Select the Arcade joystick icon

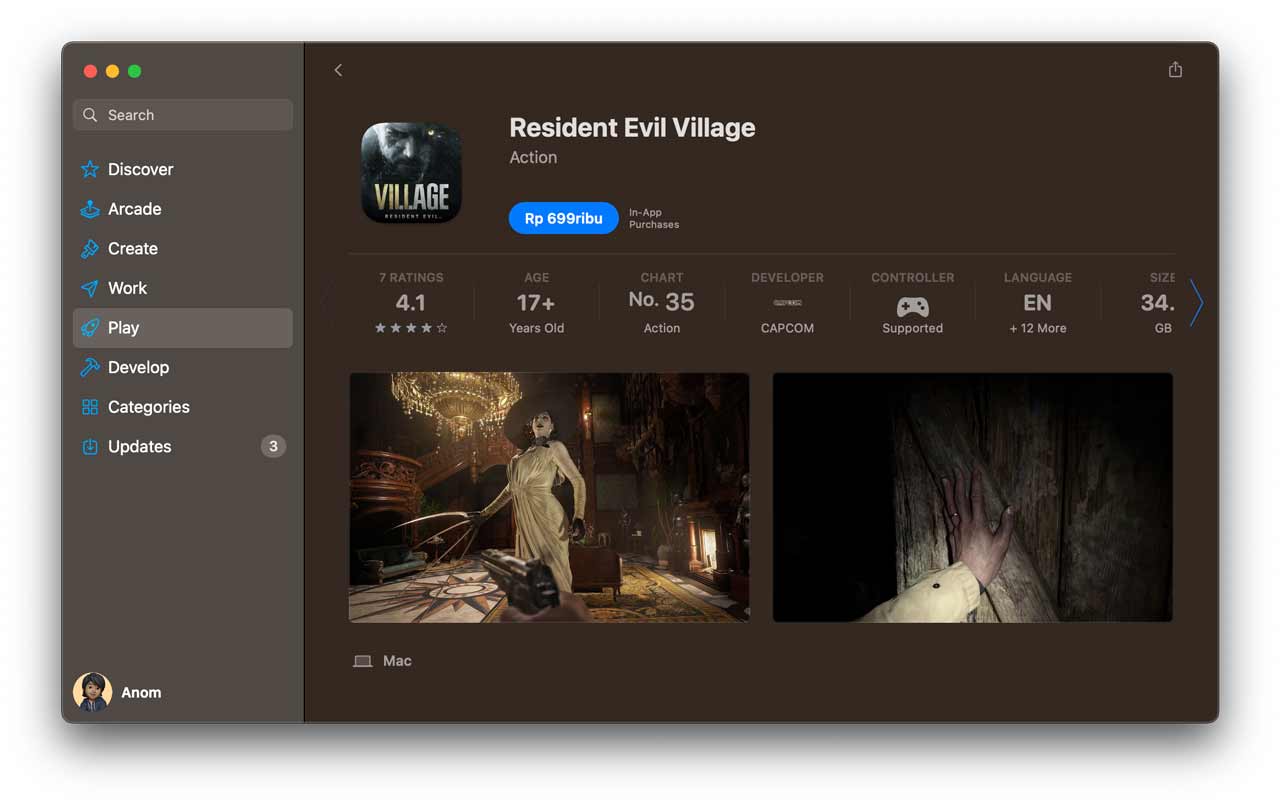tap(90, 209)
